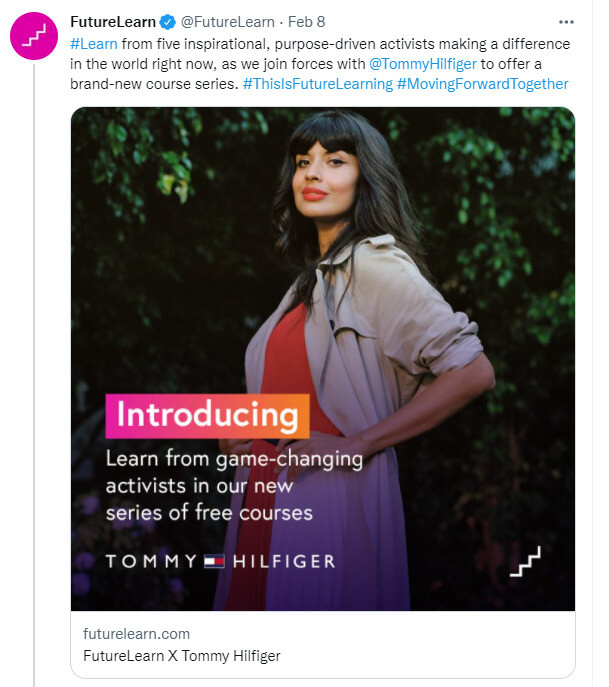The height and width of the screenshot is (687, 609).
Task: Select the #MovingForwardTogether hashtag
Action: pyautogui.click(x=482, y=84)
